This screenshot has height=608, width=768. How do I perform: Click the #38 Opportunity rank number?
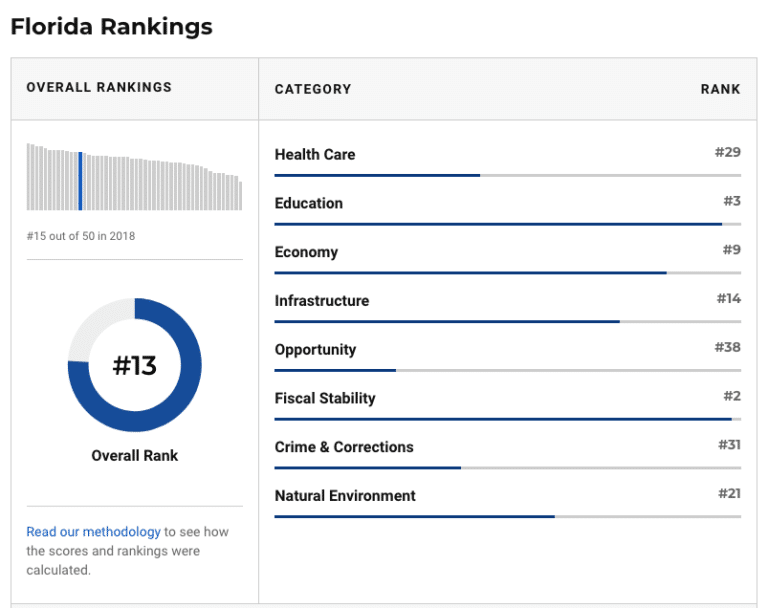(x=727, y=348)
